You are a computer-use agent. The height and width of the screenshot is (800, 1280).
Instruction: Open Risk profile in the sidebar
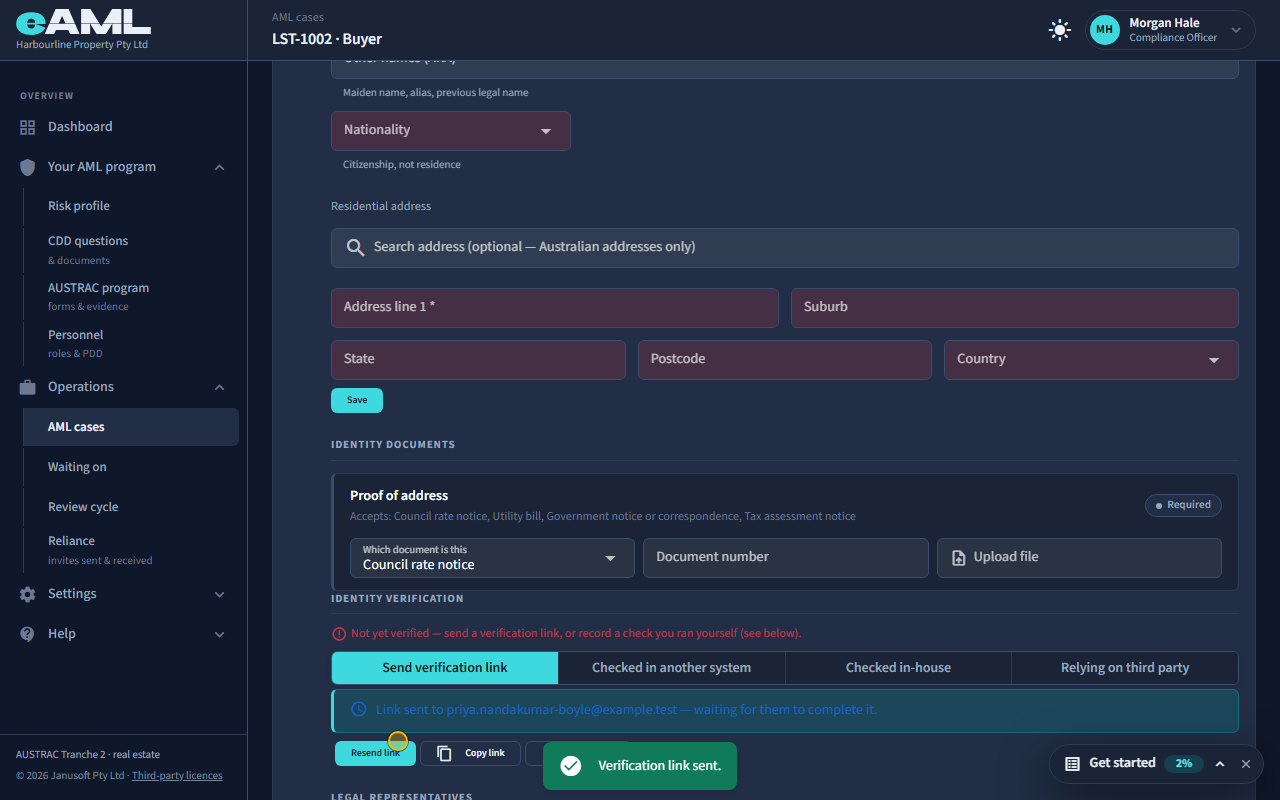tap(79, 206)
